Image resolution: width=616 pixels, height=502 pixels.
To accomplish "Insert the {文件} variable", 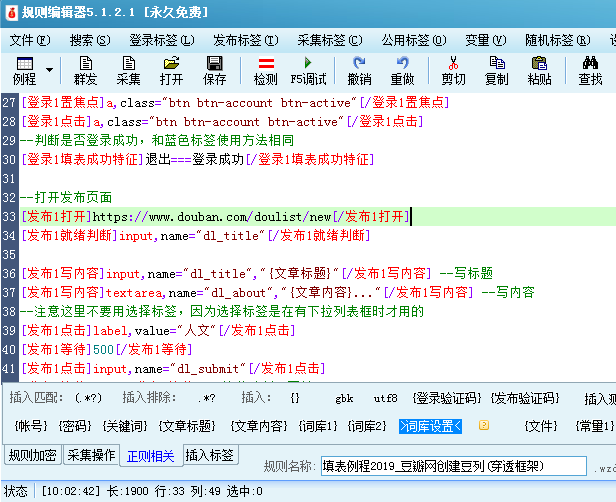I will pyautogui.click(x=541, y=426).
